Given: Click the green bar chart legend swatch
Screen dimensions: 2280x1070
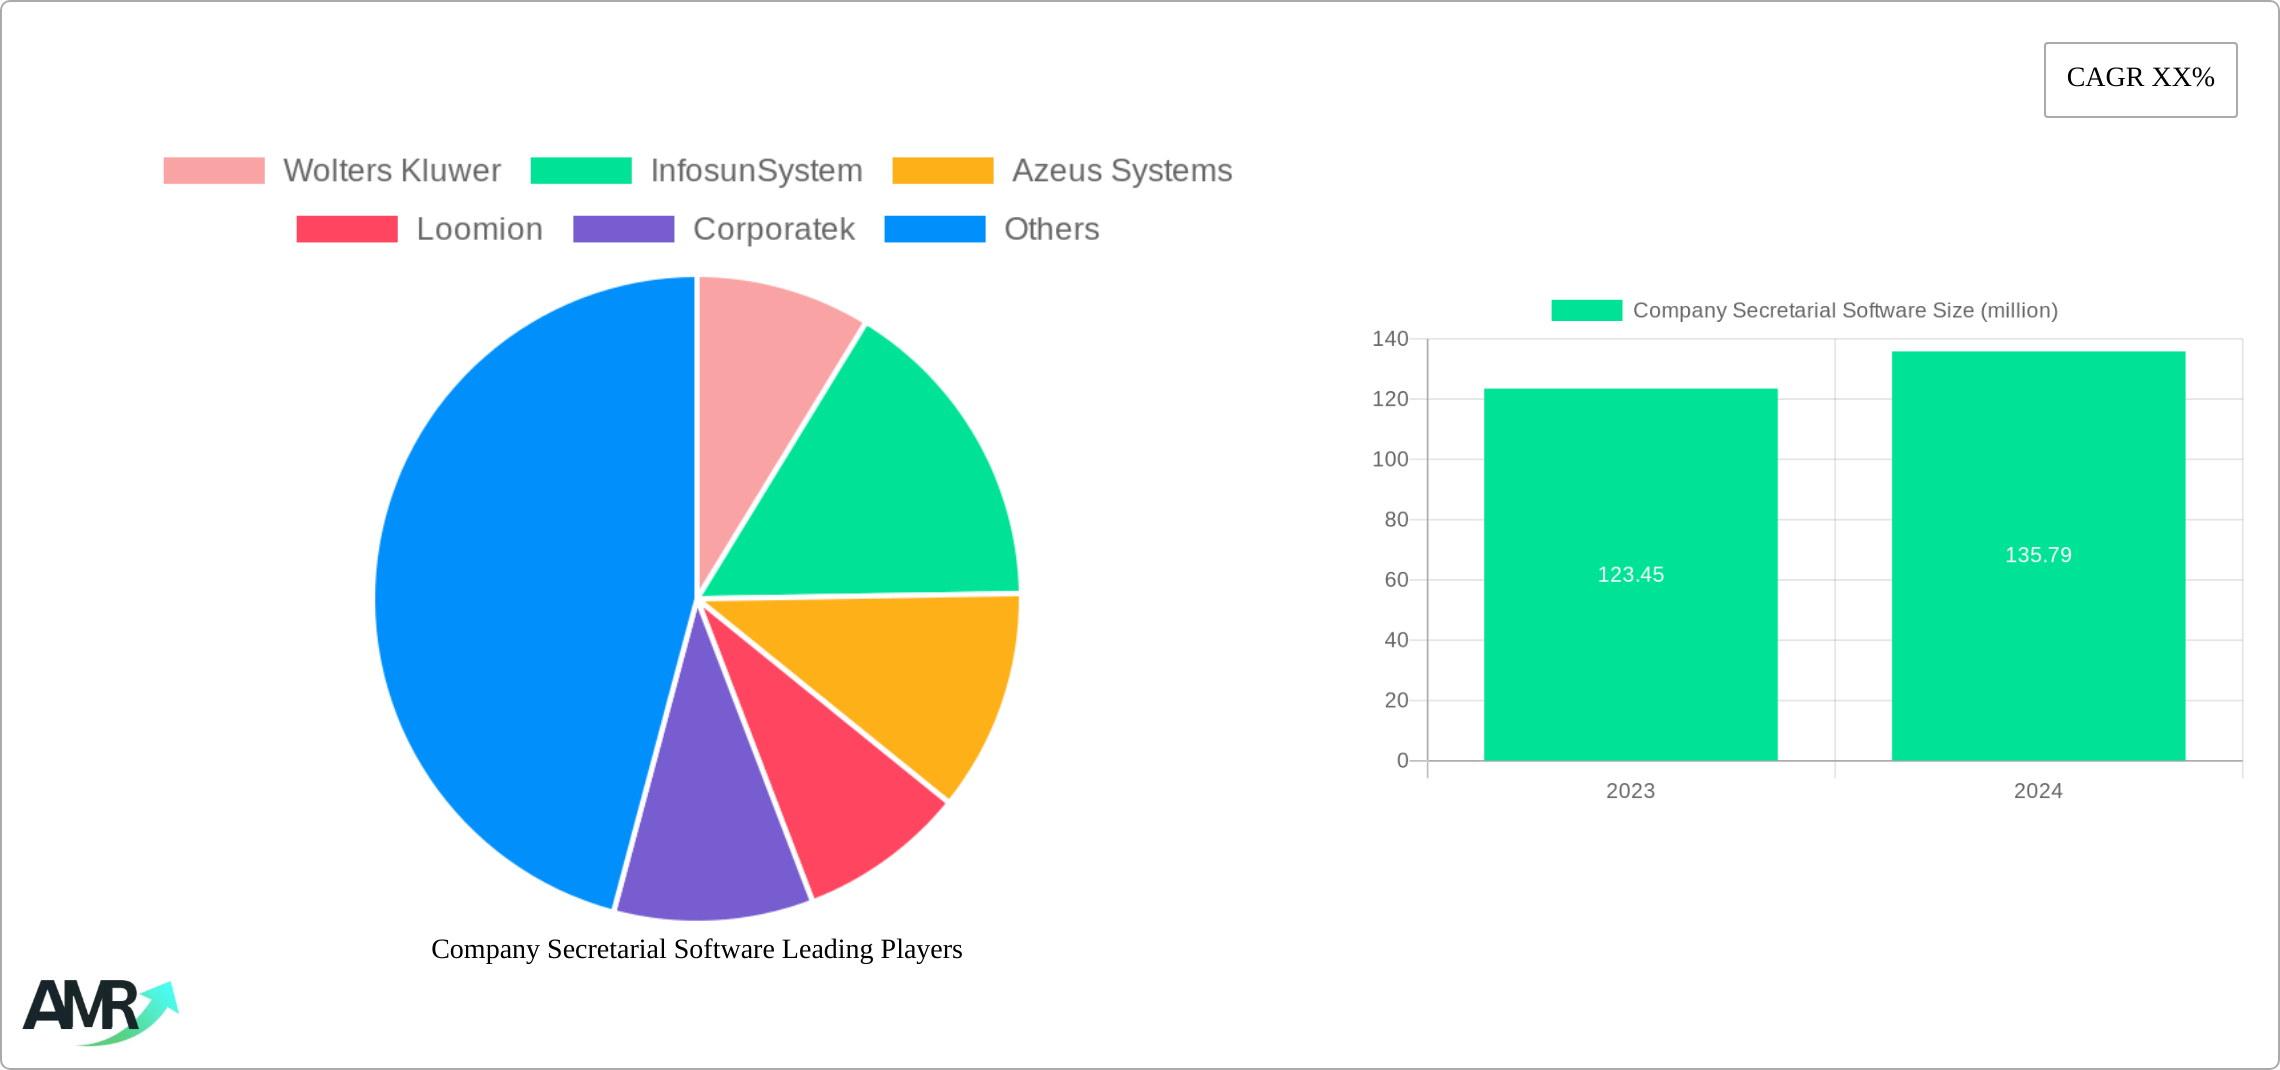Looking at the screenshot, I should coord(1587,310).
